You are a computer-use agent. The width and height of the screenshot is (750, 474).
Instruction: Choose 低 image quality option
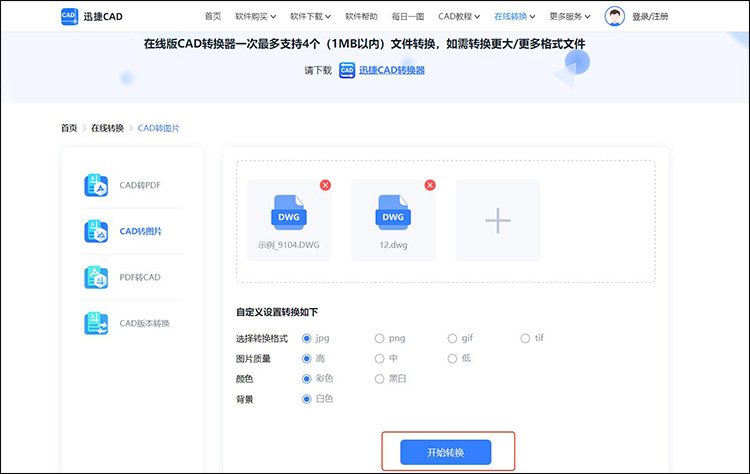[452, 359]
